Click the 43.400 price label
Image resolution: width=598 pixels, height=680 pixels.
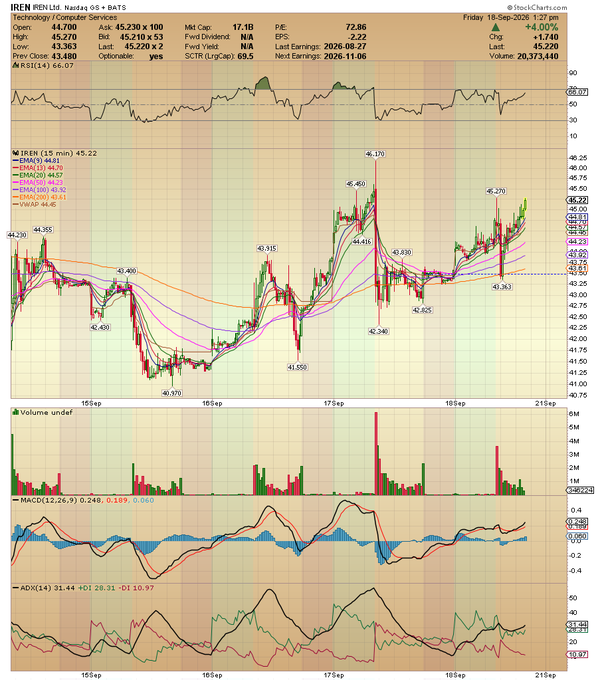coord(127,271)
